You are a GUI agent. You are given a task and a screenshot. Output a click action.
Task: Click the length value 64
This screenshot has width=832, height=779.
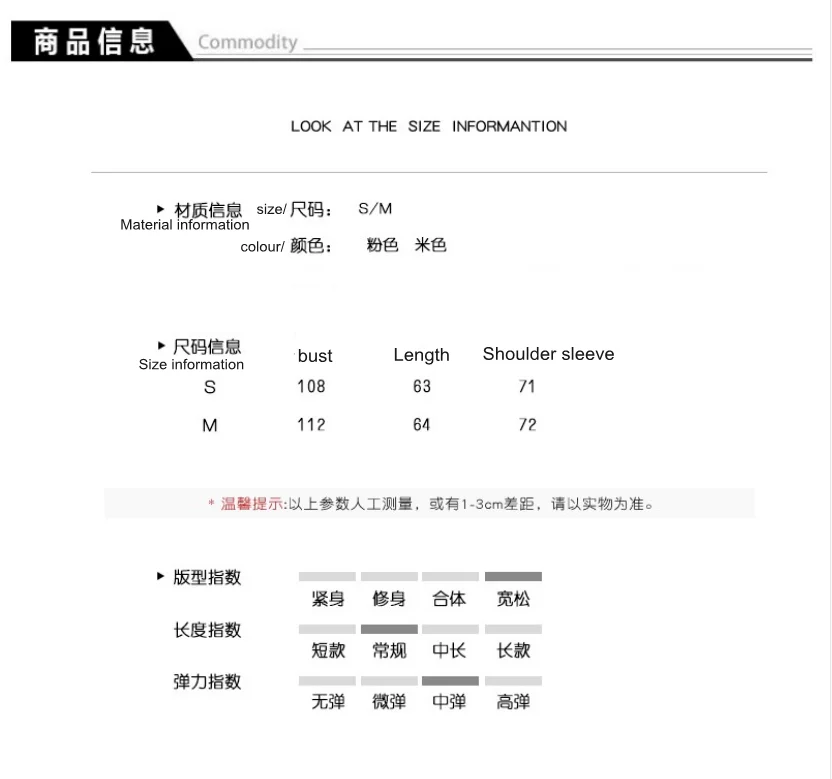click(422, 425)
